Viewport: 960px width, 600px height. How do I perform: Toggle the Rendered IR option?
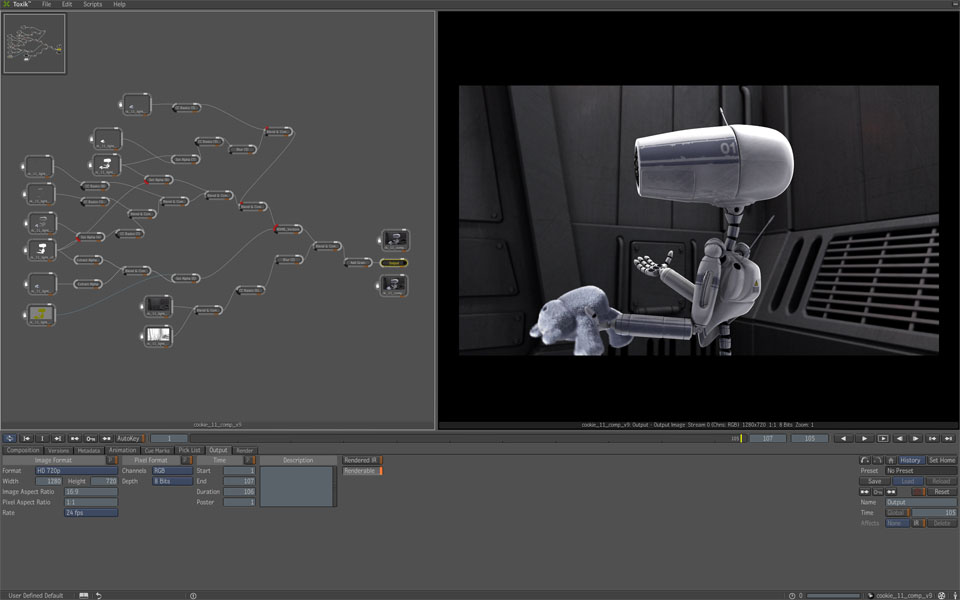pyautogui.click(x=362, y=460)
